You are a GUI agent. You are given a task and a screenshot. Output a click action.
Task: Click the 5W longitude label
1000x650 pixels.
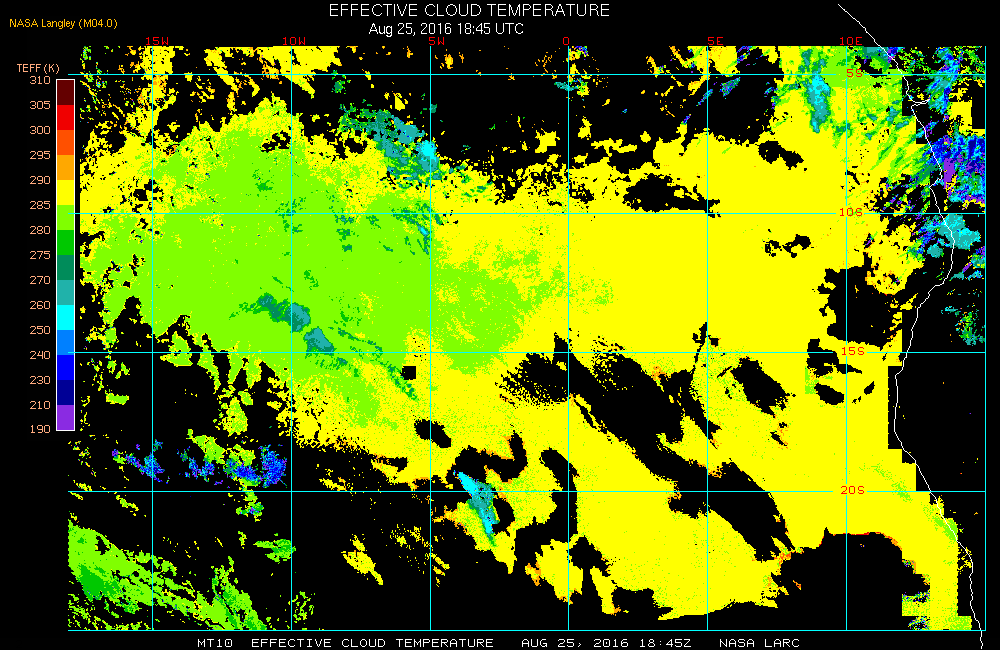pos(437,41)
